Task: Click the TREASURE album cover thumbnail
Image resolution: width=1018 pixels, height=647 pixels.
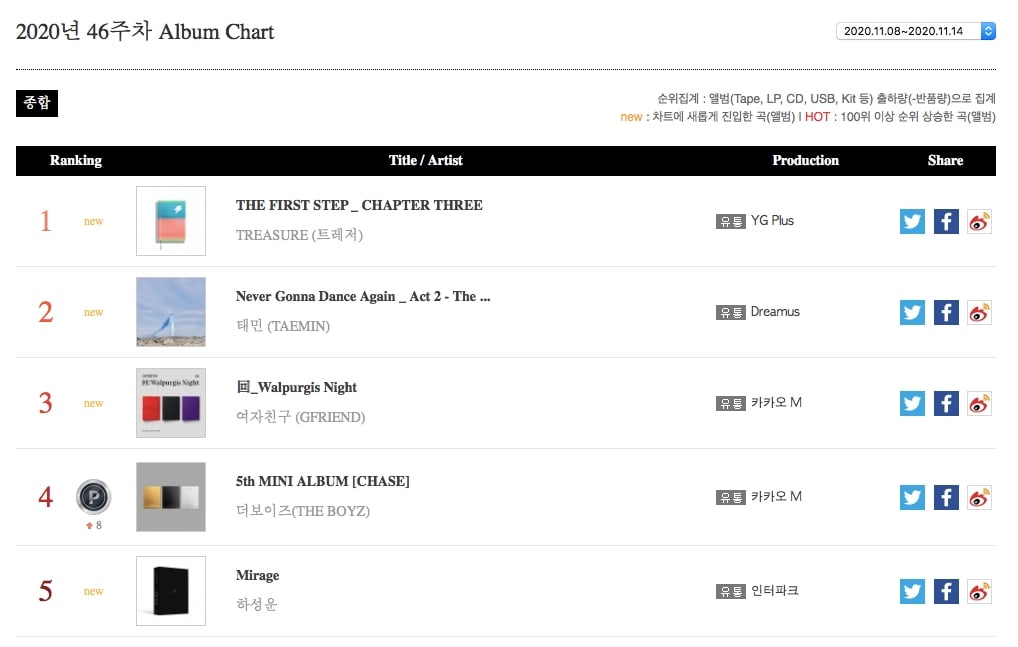Action: coord(171,221)
